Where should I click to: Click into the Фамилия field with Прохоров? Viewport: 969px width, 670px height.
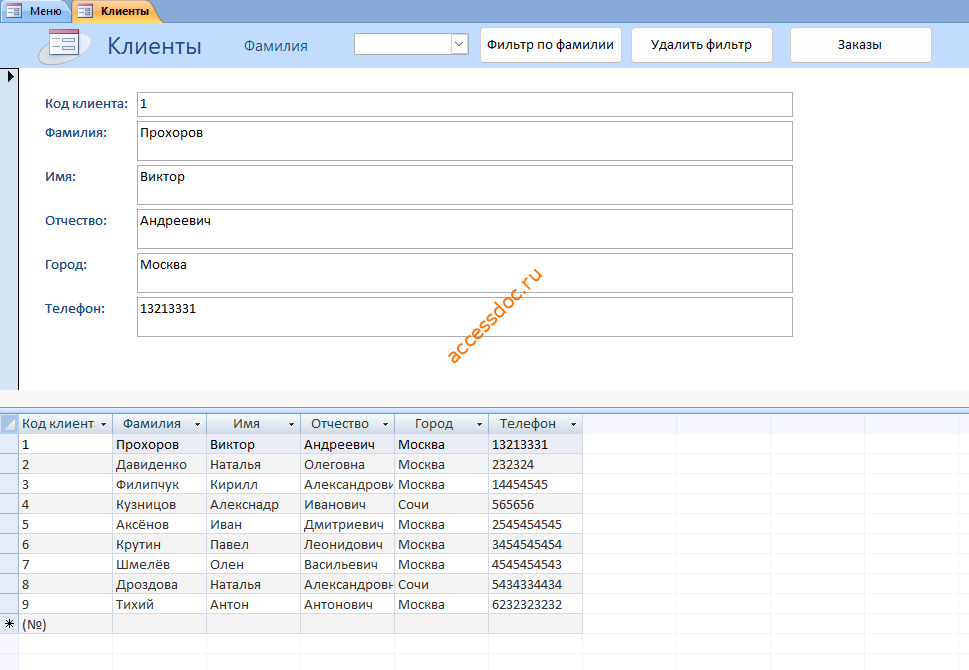point(465,141)
